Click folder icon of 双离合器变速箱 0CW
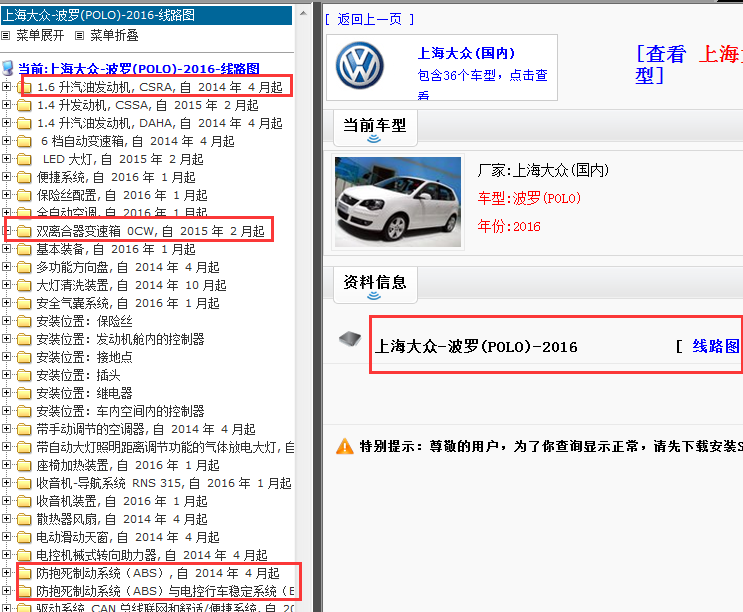Viewport: 743px width, 612px height. click(x=24, y=231)
